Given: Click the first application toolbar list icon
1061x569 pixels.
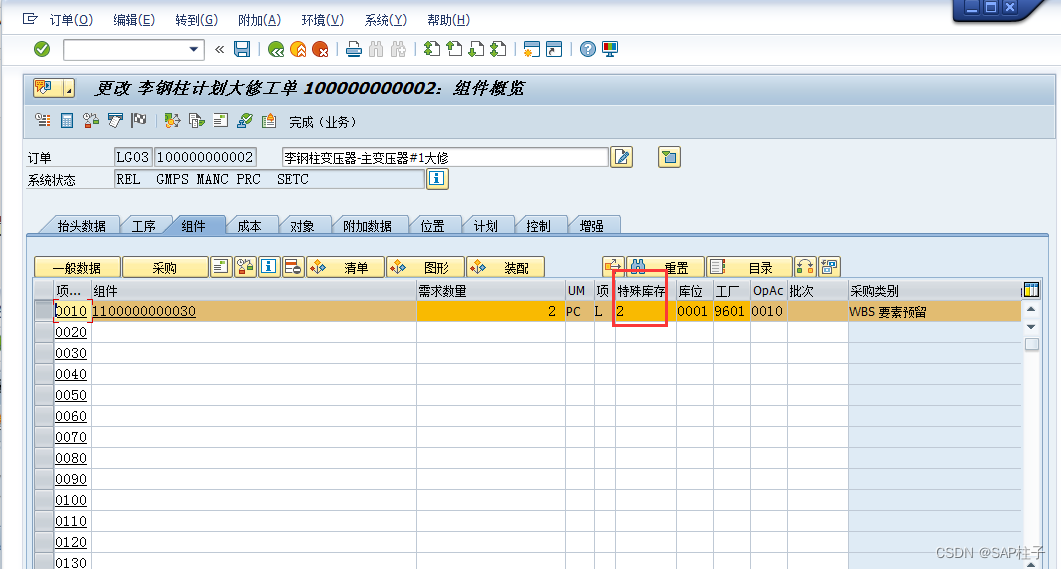Looking at the screenshot, I should [43, 120].
